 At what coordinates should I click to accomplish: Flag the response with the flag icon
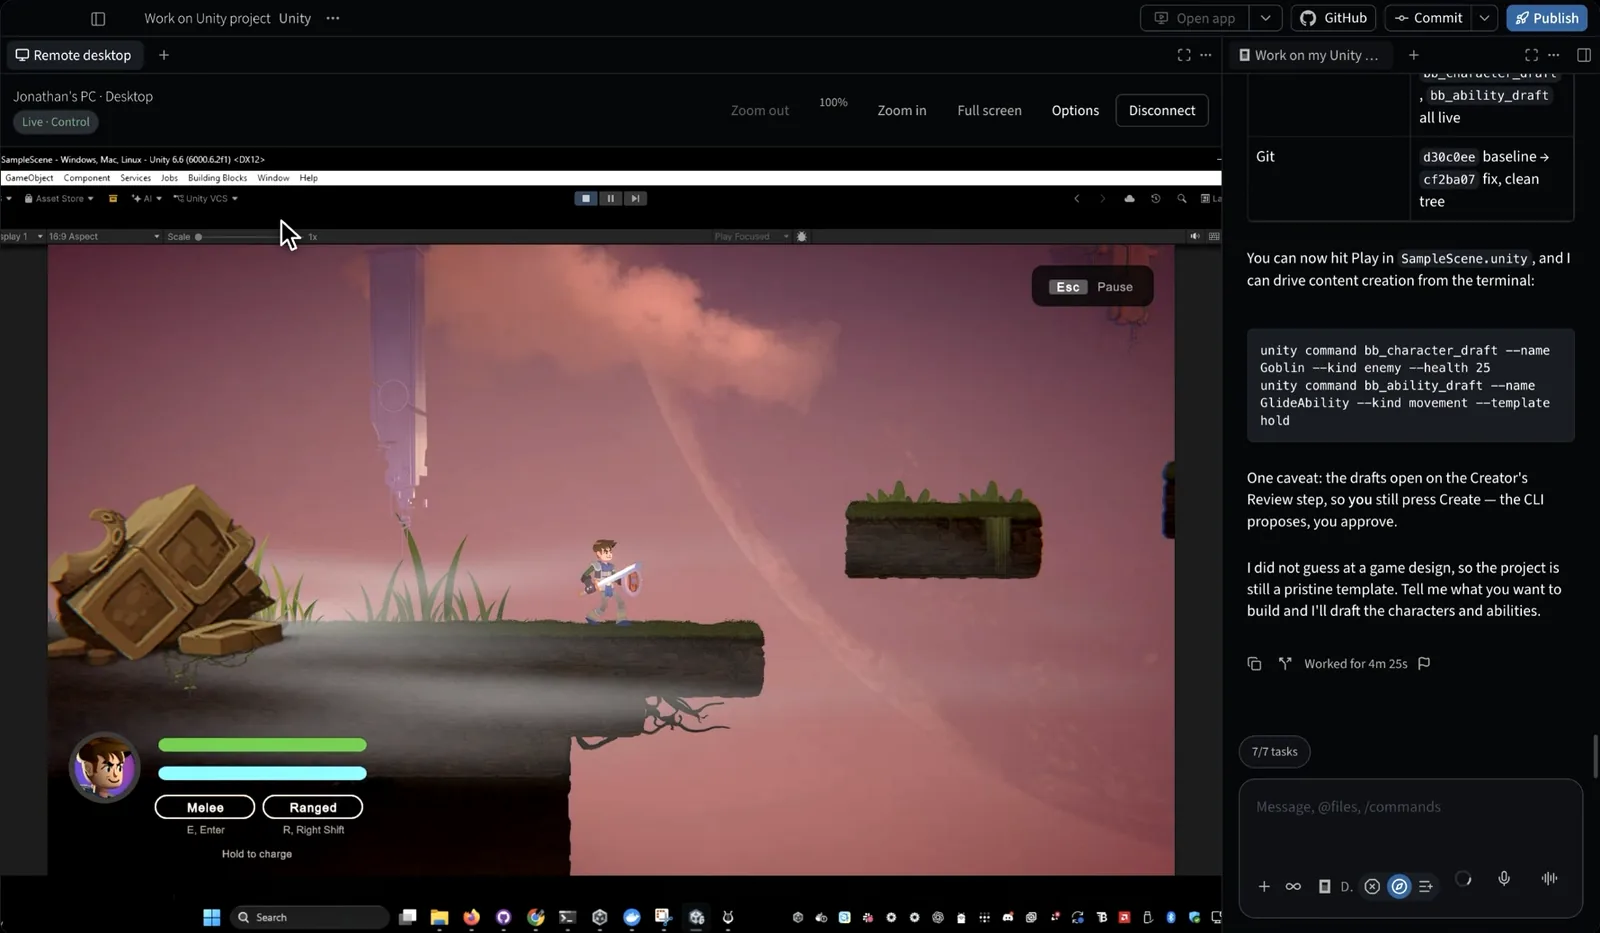[x=1424, y=663]
